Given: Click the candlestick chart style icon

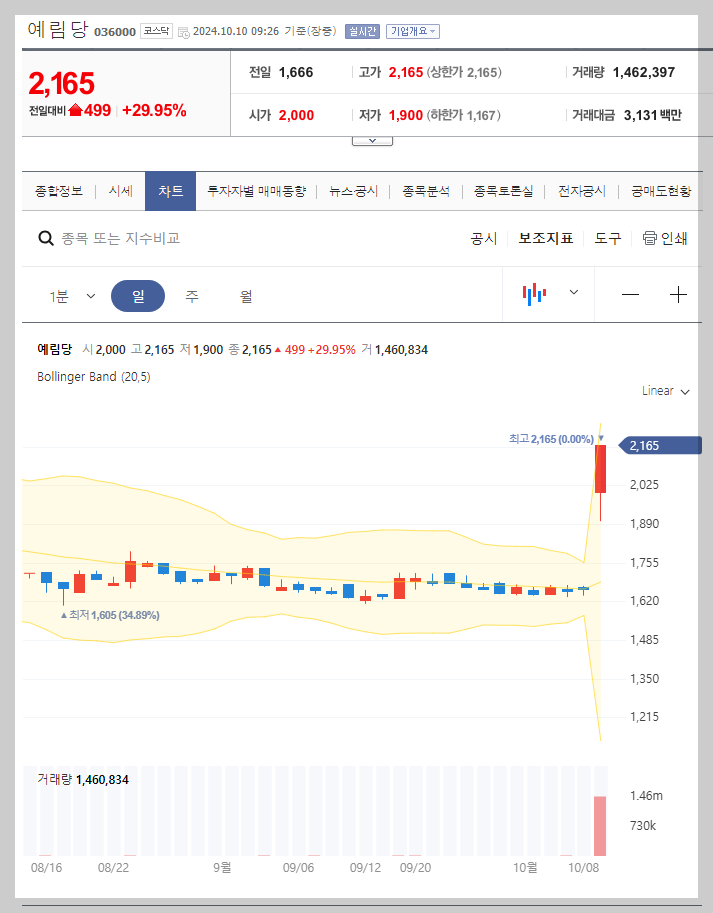Looking at the screenshot, I should pyautogui.click(x=535, y=294).
